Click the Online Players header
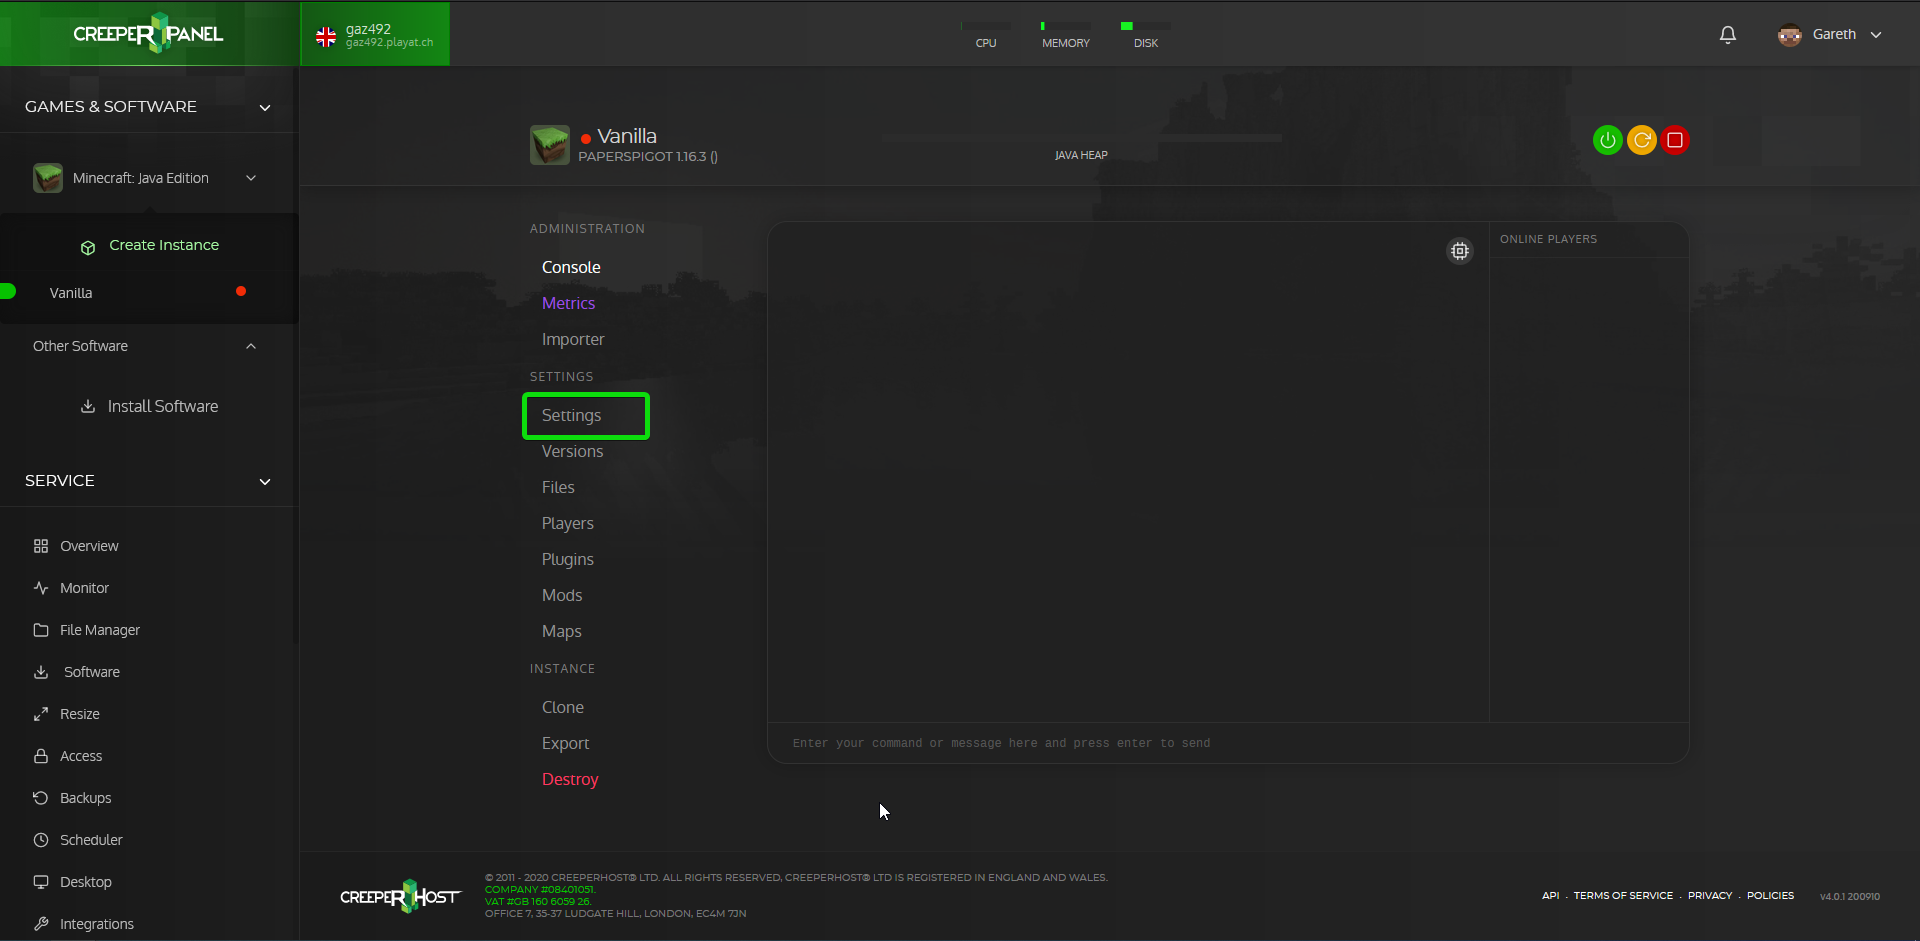This screenshot has width=1920, height=941. 1548,239
